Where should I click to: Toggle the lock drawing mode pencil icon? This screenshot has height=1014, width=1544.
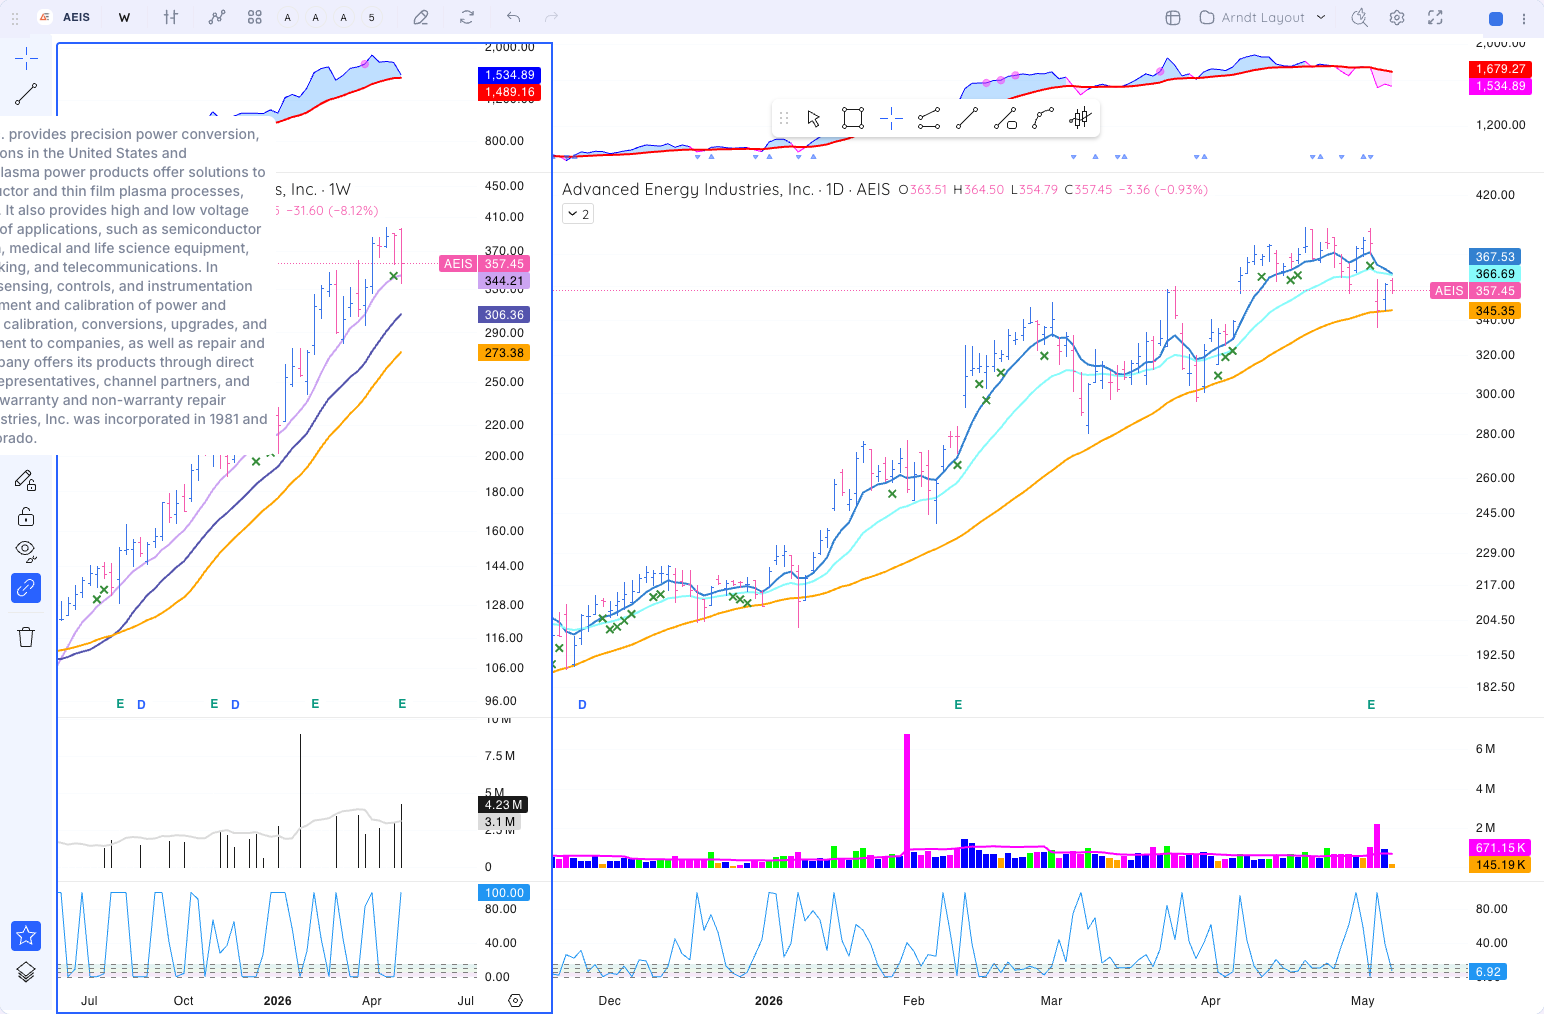pyautogui.click(x=26, y=481)
